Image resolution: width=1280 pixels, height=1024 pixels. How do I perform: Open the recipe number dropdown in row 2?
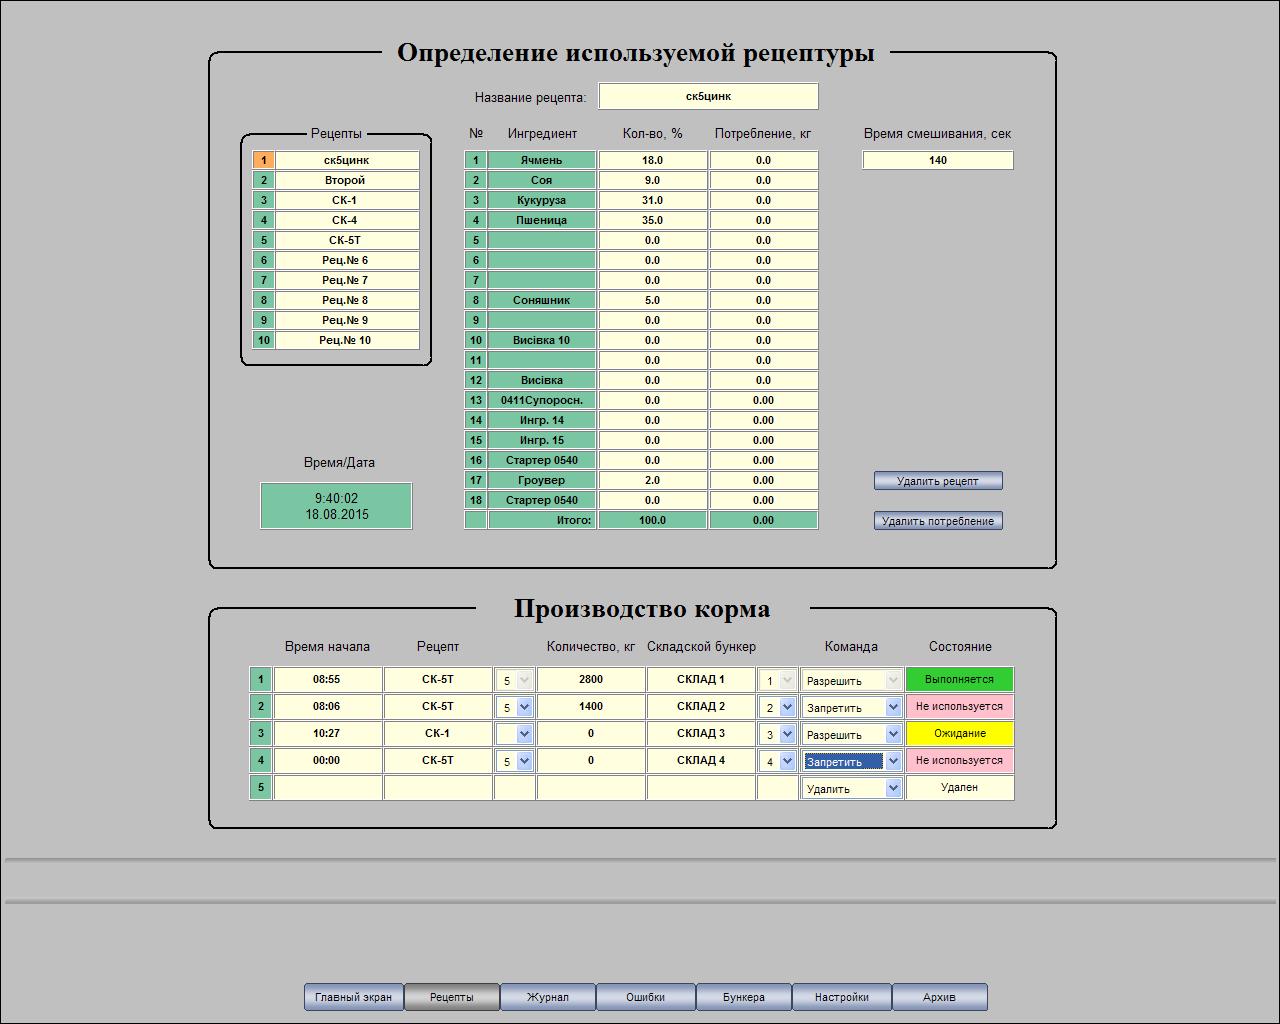[523, 707]
